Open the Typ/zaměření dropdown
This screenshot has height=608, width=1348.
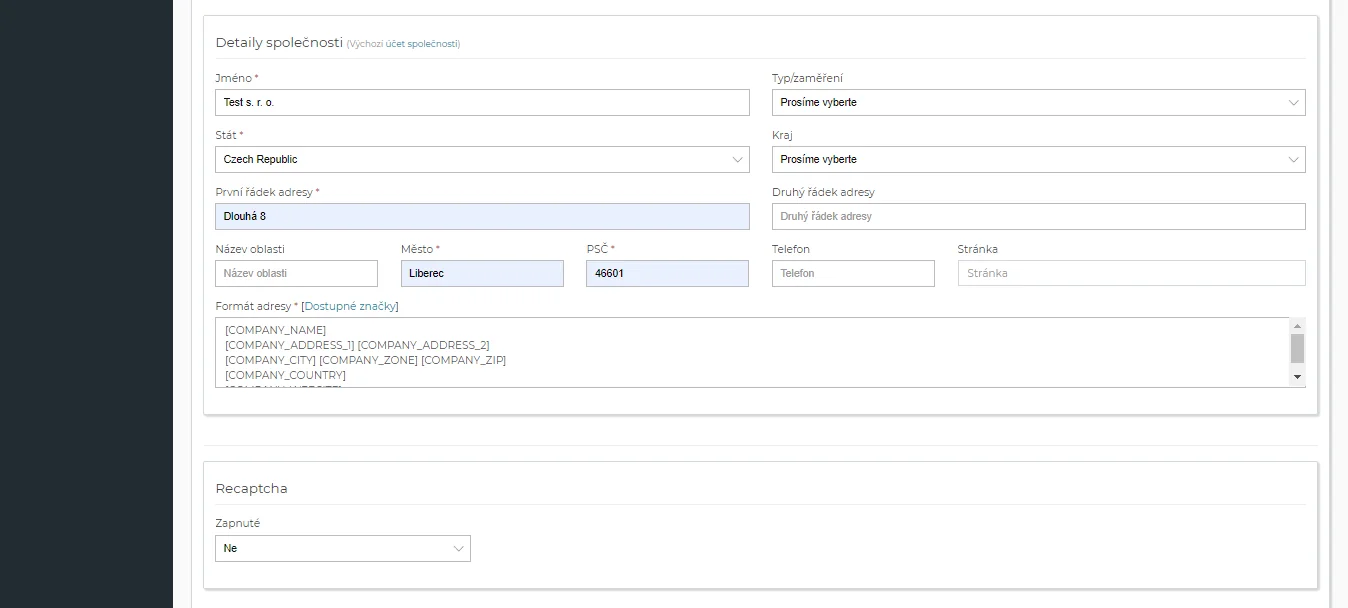[1037, 103]
